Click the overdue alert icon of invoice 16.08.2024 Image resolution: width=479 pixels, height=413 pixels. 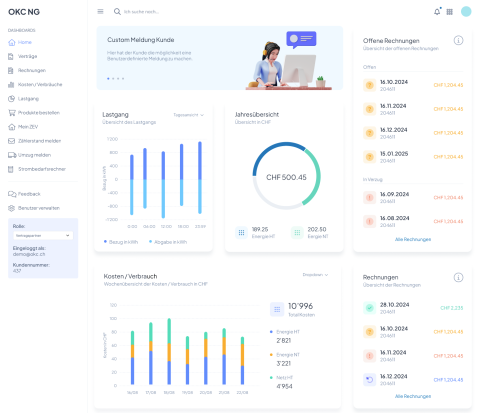click(369, 221)
